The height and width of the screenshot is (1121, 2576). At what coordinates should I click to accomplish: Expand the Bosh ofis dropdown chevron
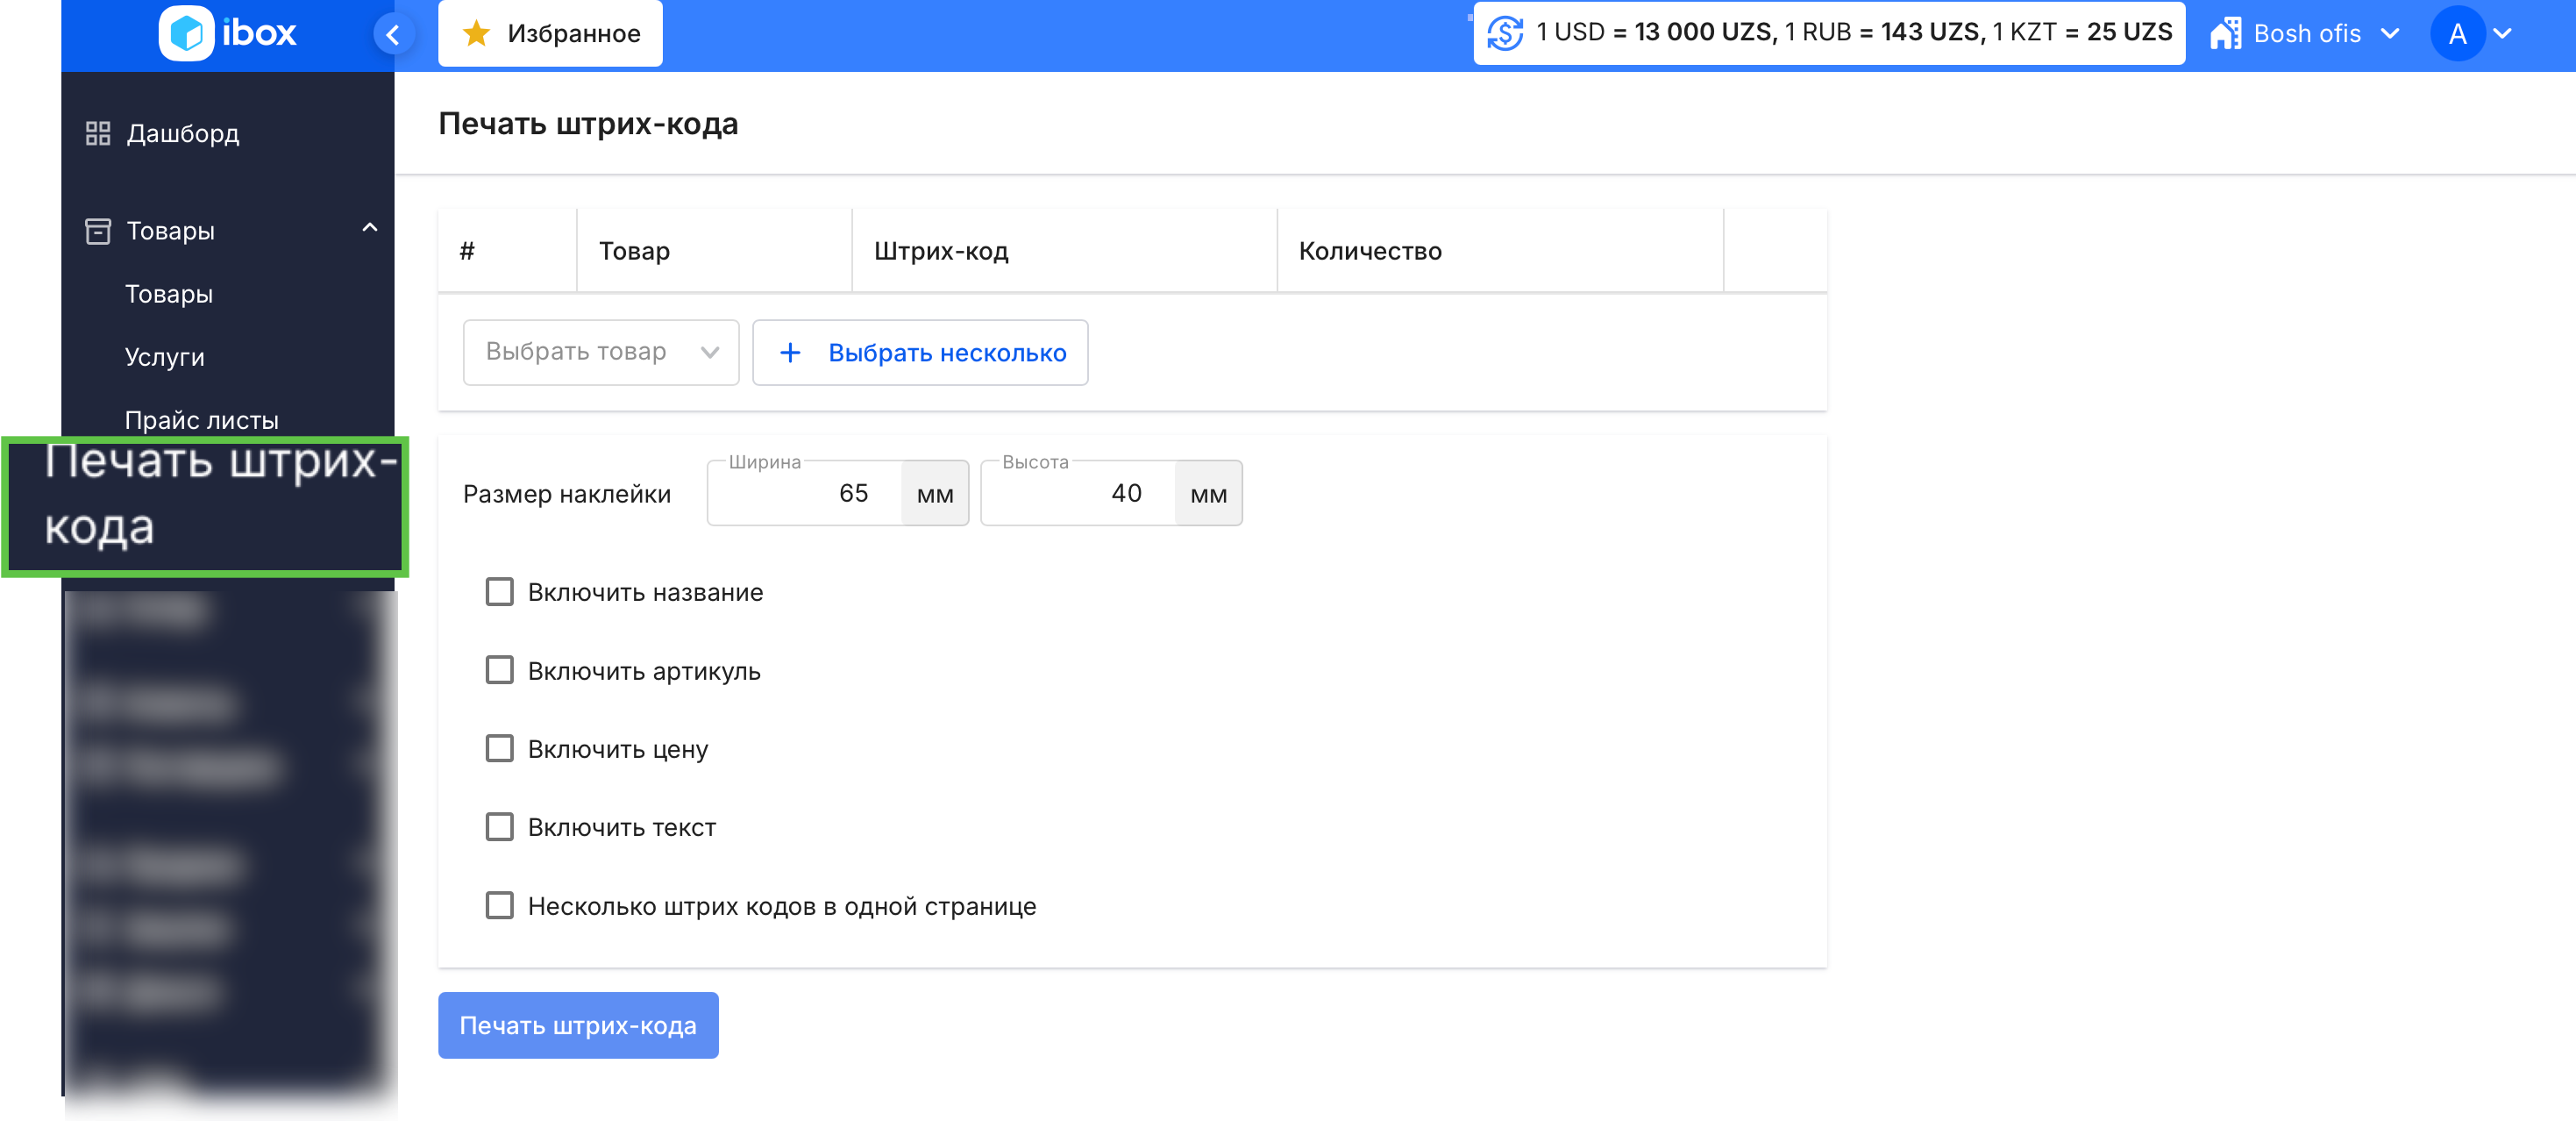[2390, 34]
